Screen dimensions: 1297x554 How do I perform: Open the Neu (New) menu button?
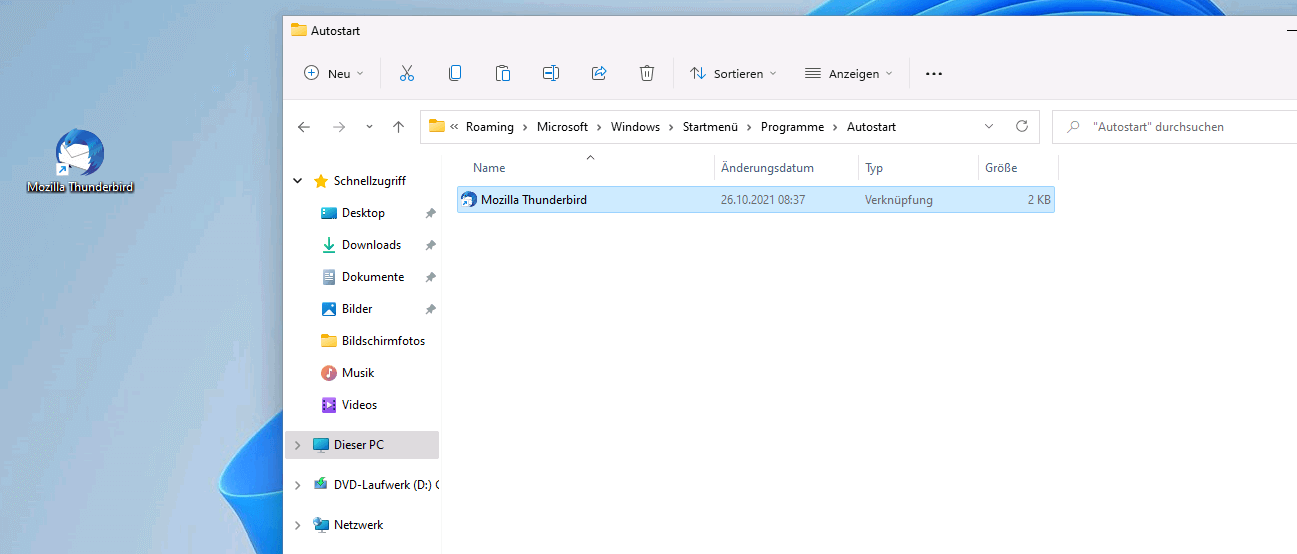point(334,73)
